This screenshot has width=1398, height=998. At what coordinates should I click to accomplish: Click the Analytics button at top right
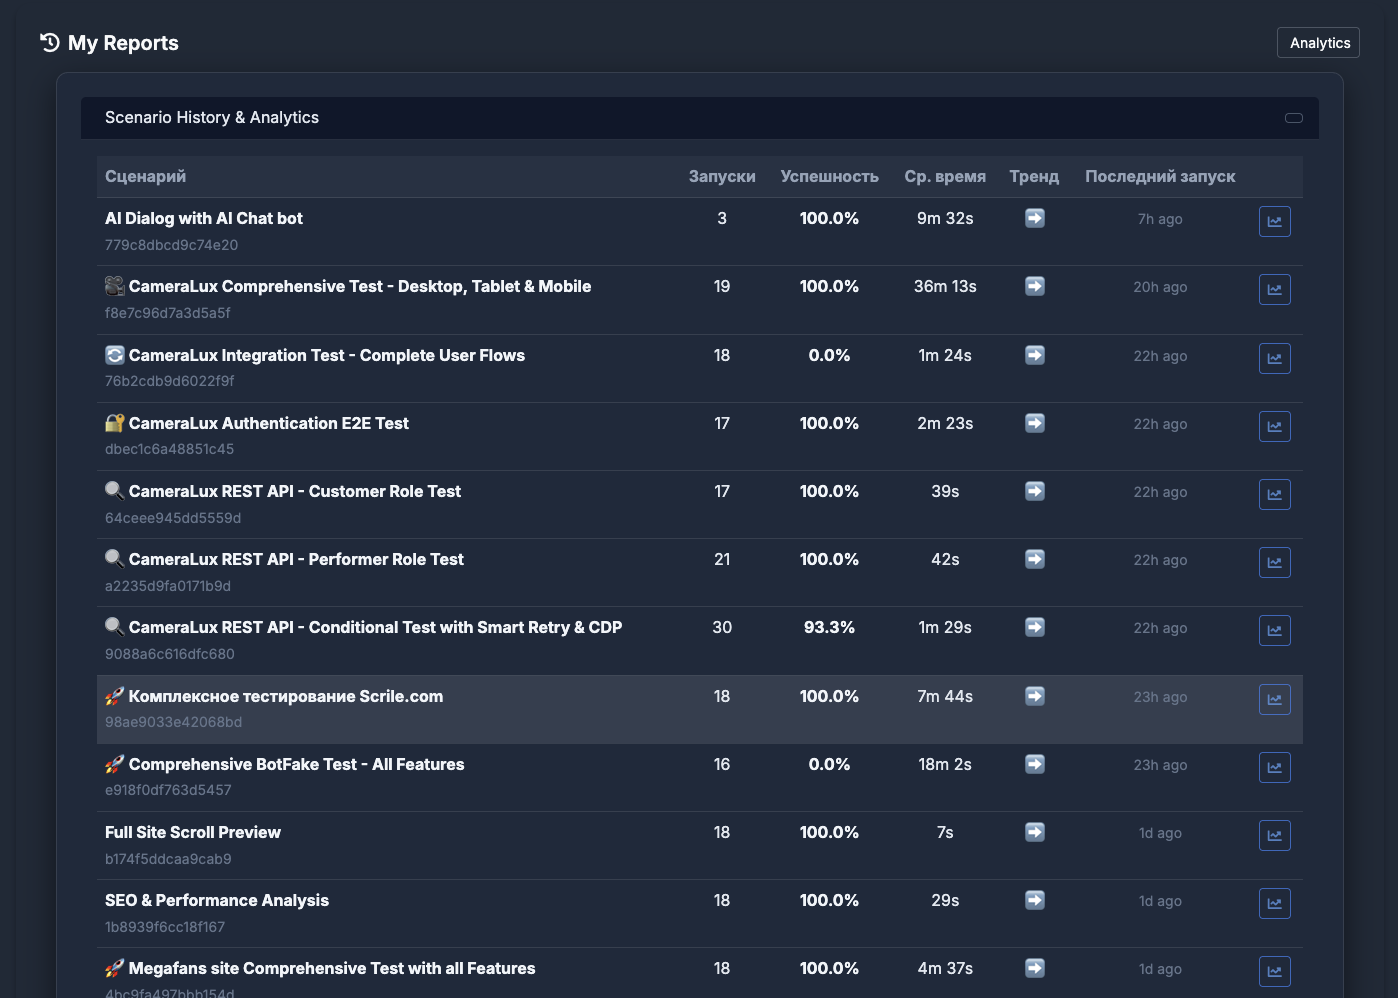click(1317, 42)
